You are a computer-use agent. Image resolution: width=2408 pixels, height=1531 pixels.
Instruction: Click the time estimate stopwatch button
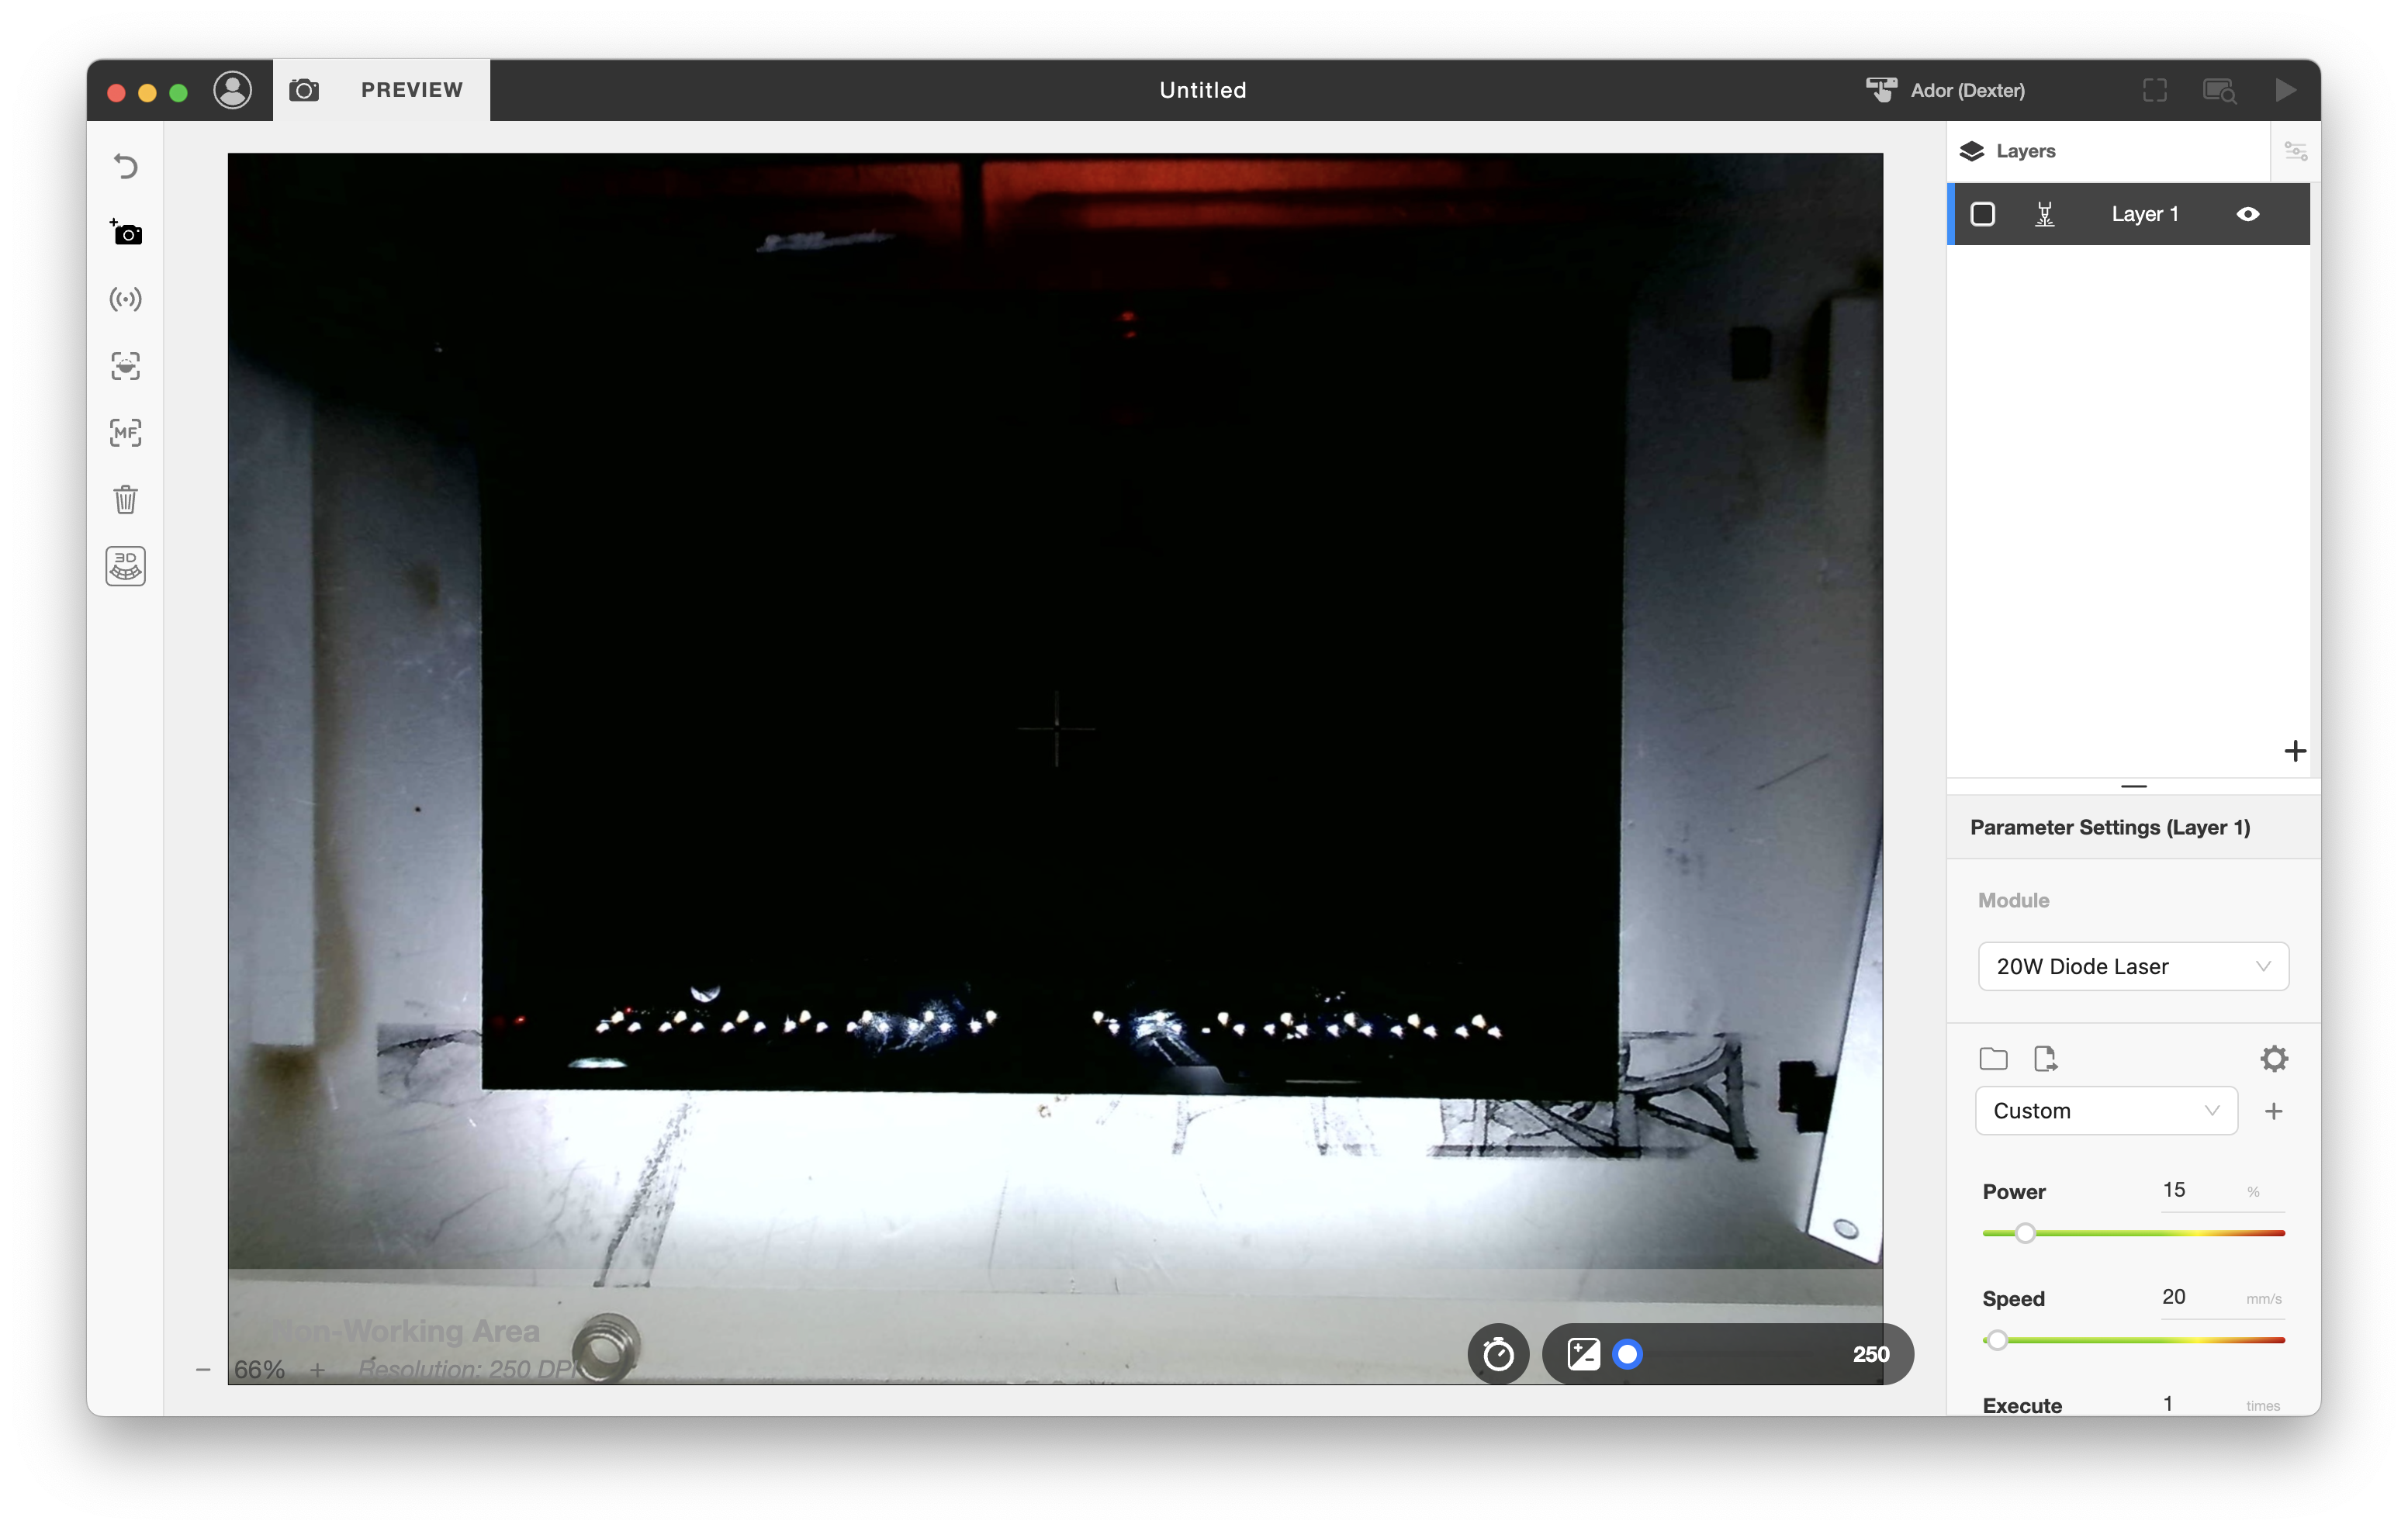point(1498,1354)
